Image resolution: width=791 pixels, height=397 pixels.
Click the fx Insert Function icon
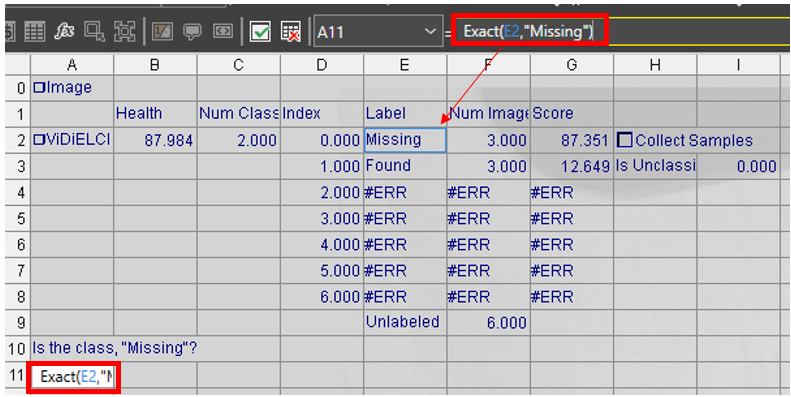click(x=65, y=32)
